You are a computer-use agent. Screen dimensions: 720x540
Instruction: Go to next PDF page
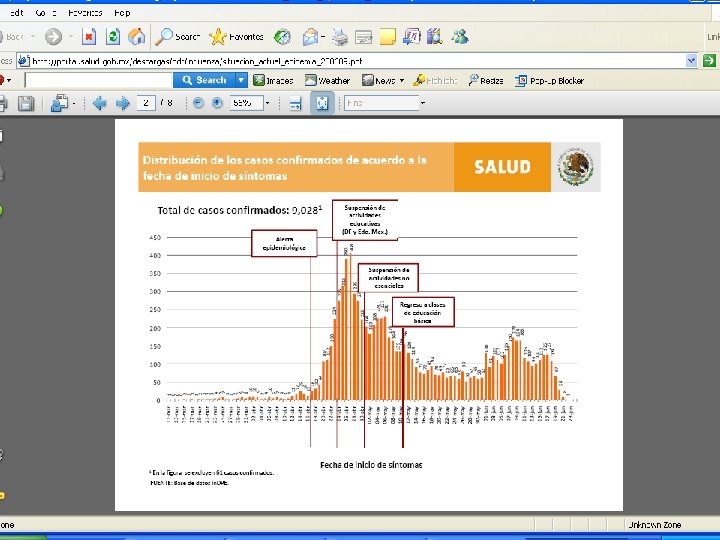tap(123, 103)
